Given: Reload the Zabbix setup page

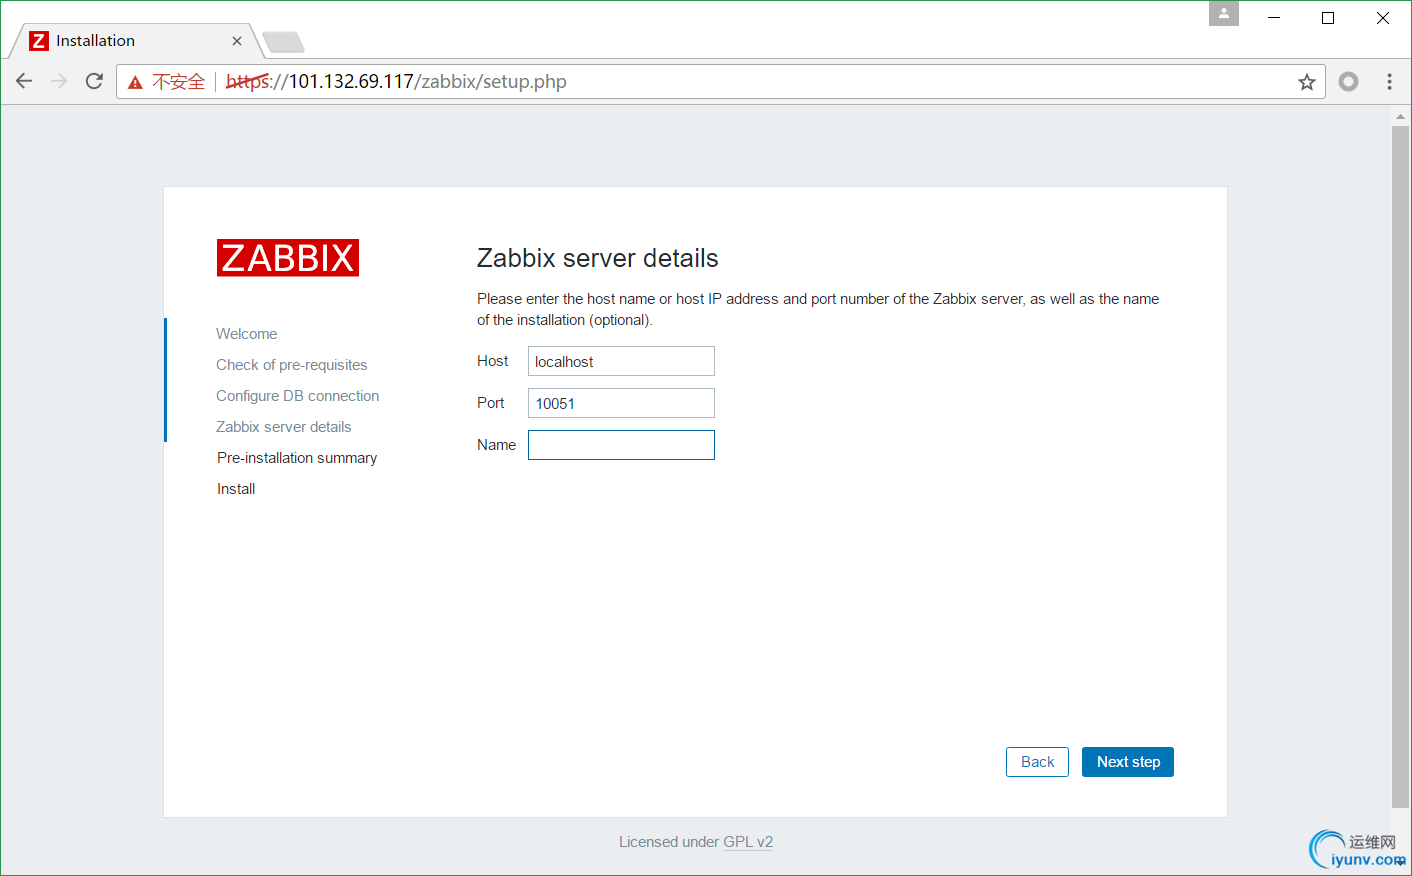Looking at the screenshot, I should point(94,81).
